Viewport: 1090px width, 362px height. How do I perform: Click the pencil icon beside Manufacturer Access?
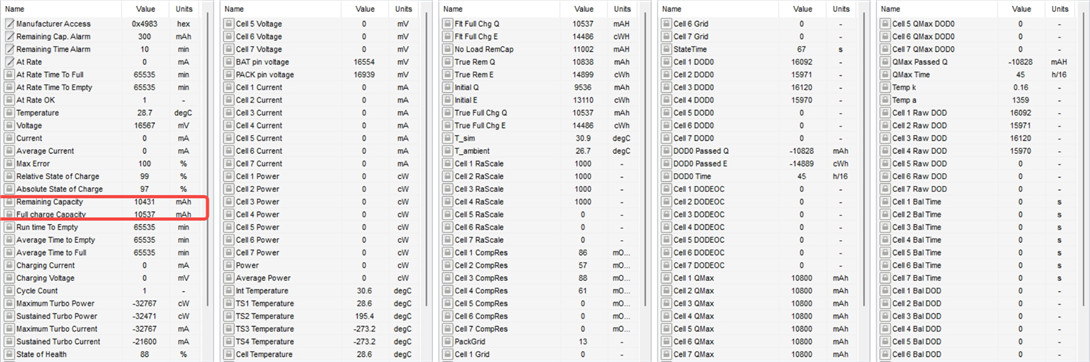click(10, 24)
